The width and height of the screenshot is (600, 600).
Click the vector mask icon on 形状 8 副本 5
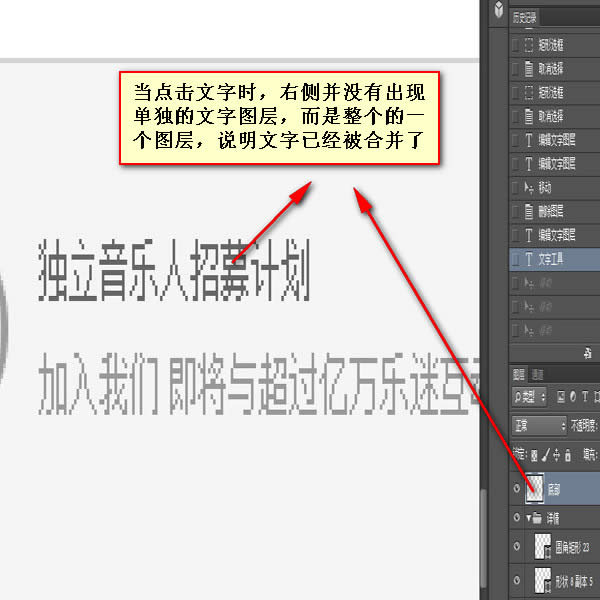(x=548, y=585)
